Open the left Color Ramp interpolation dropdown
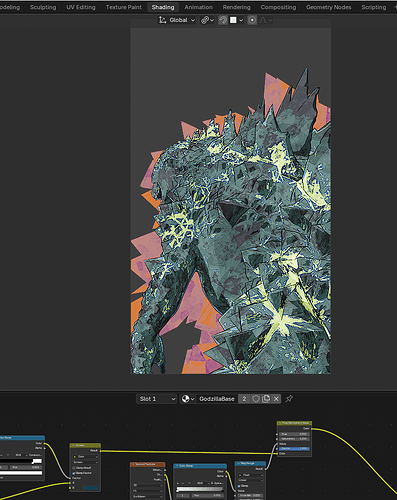The width and height of the screenshot is (397, 500). pos(34,455)
